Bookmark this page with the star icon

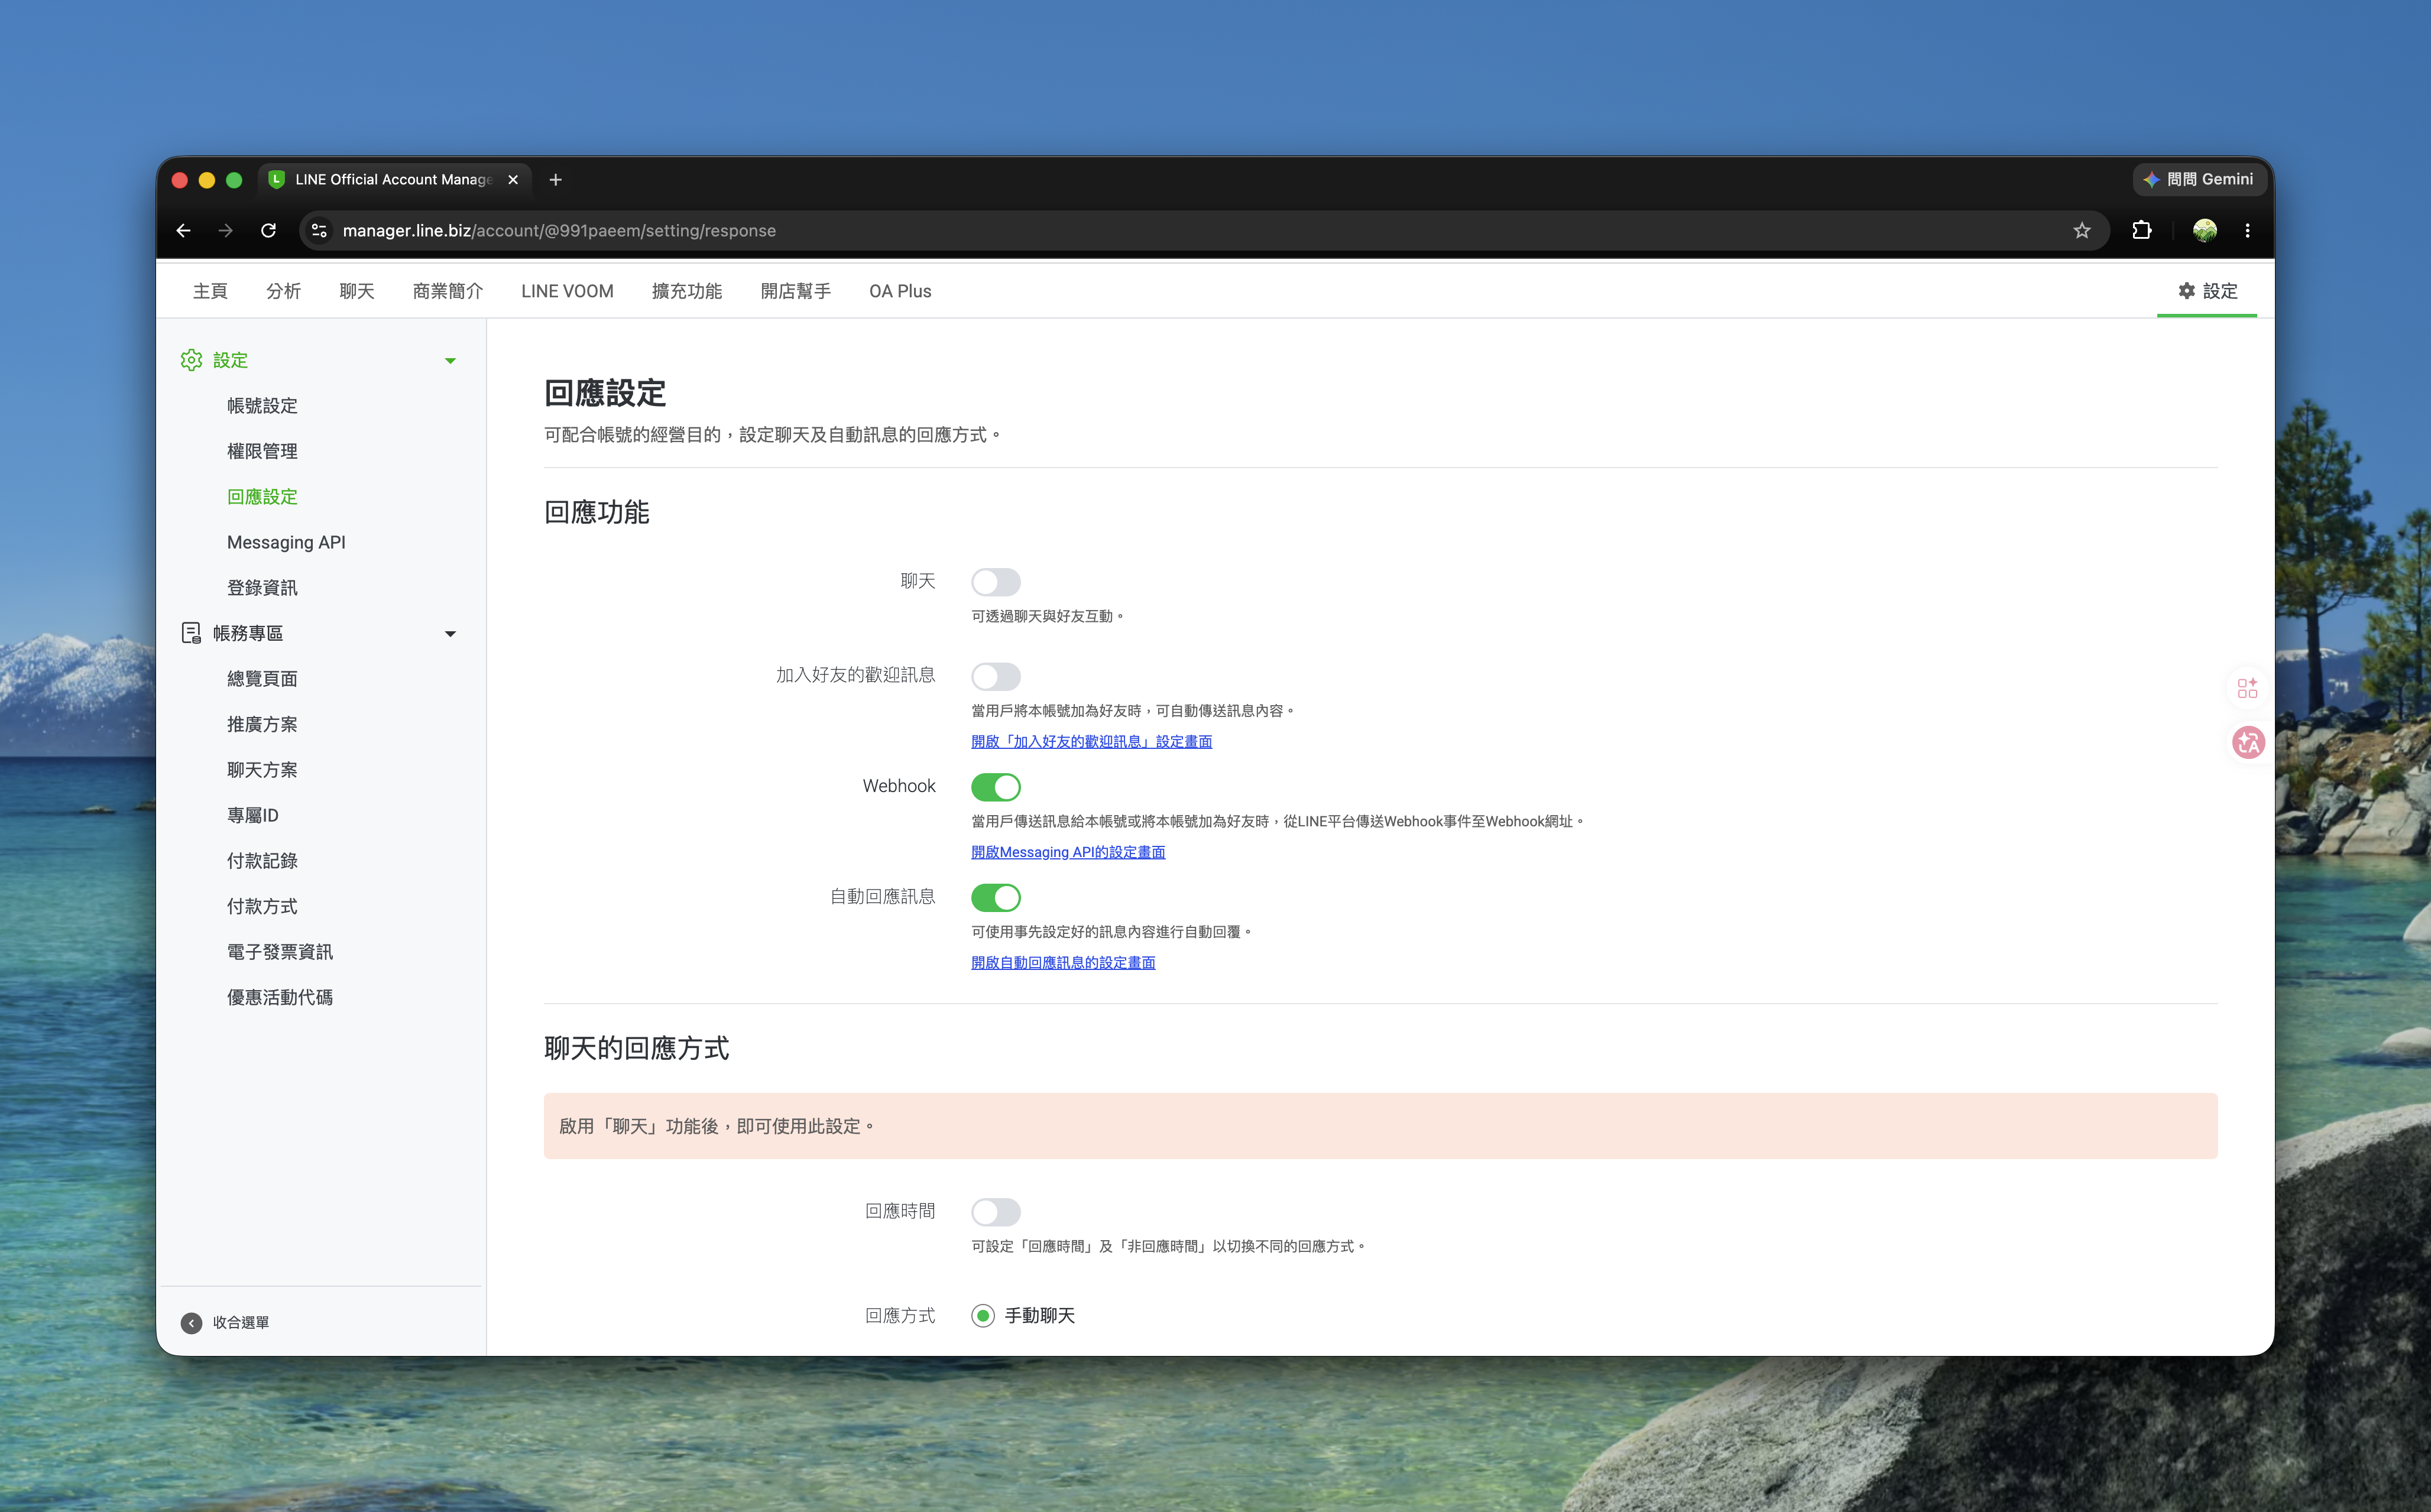2082,230
